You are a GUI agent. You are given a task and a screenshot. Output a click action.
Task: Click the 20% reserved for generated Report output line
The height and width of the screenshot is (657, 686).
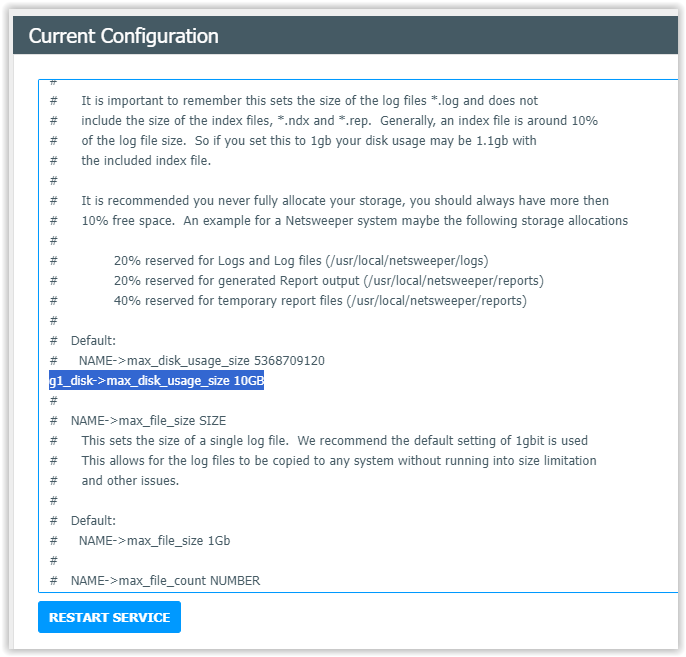(x=297, y=281)
